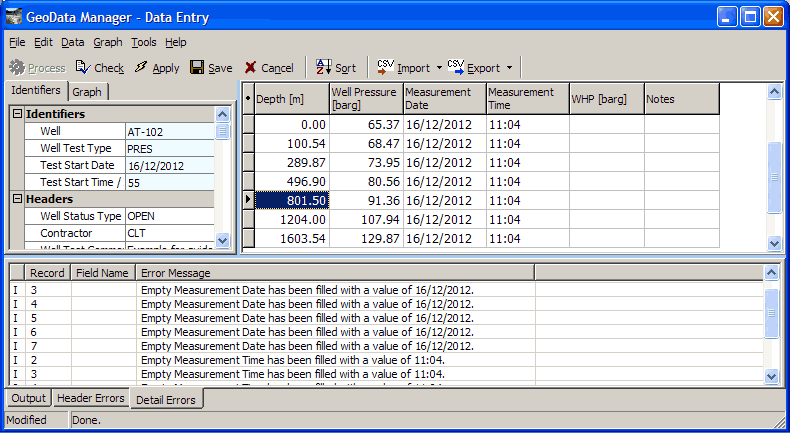Click the GeoData Manager title bar icon
This screenshot has height=433, width=790.
[x=15, y=16]
